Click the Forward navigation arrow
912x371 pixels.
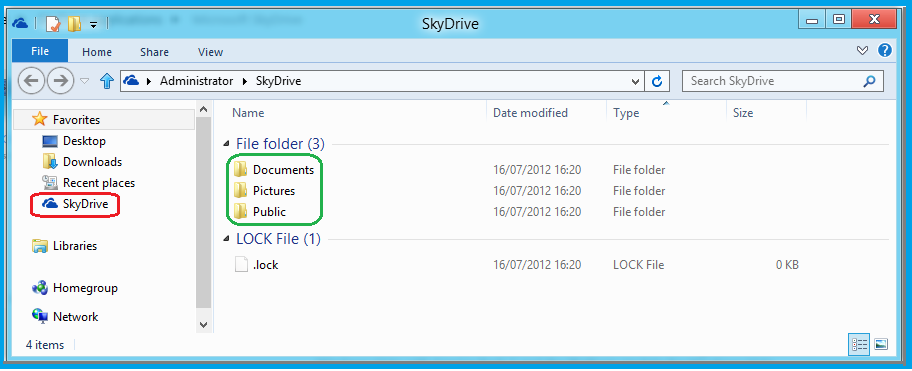[60, 81]
